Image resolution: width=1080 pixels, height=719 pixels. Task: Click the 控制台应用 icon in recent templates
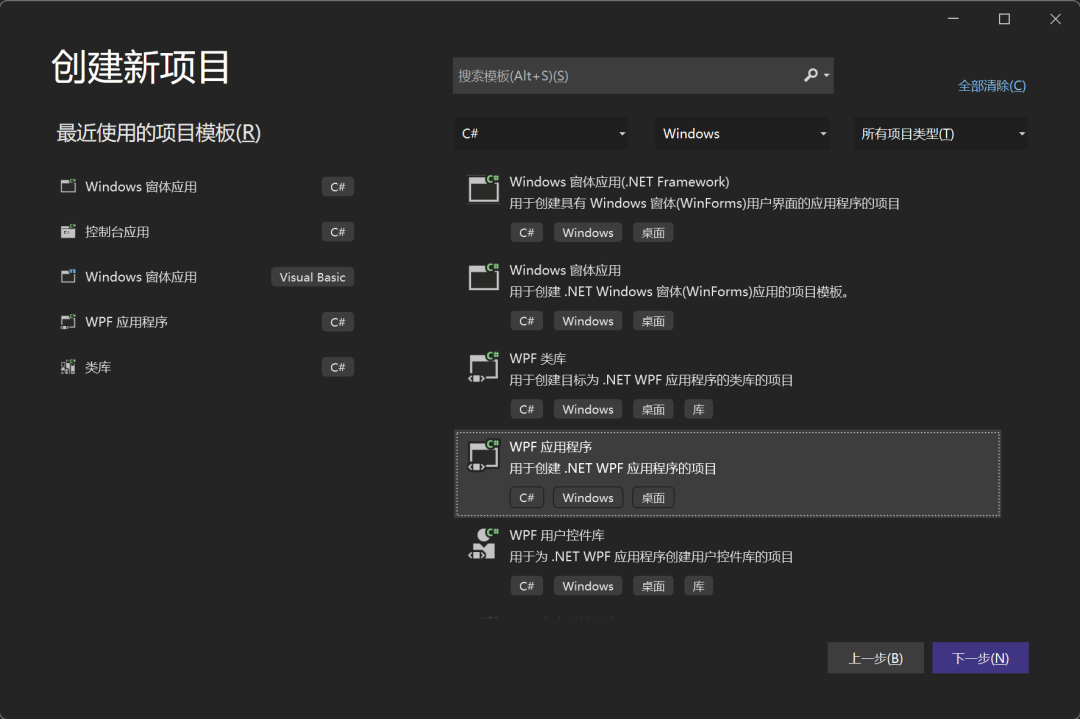click(x=67, y=231)
